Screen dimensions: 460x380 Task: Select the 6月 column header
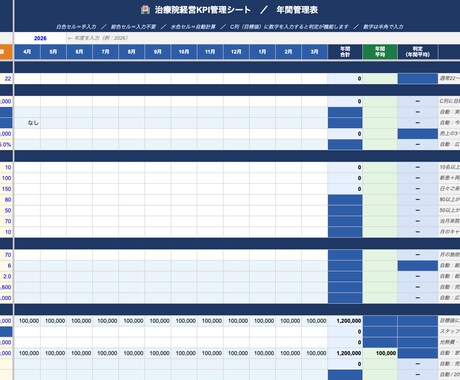(79, 52)
